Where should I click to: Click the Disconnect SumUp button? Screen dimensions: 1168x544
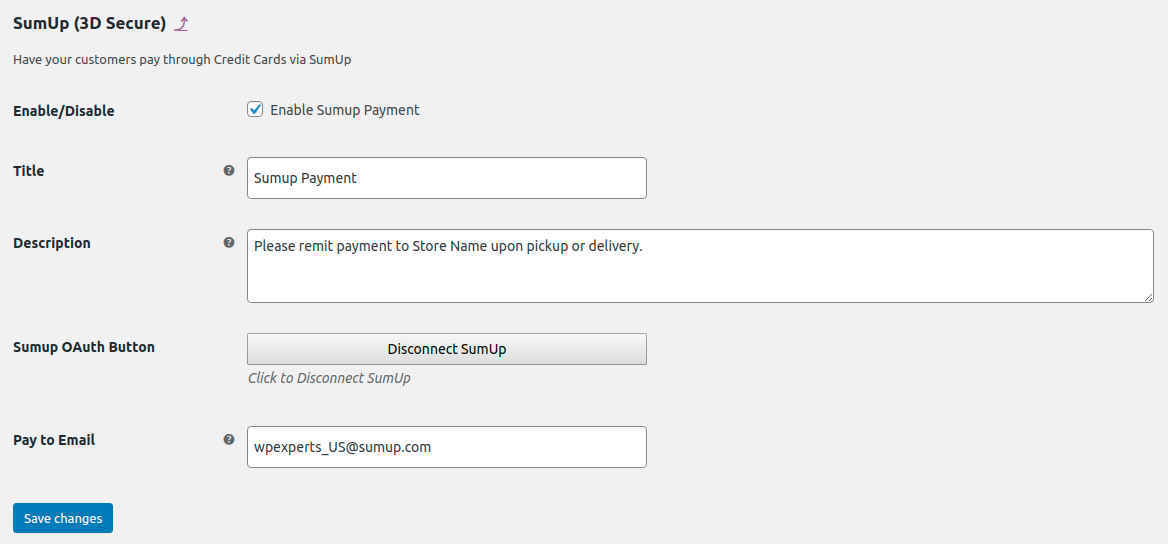pos(447,349)
